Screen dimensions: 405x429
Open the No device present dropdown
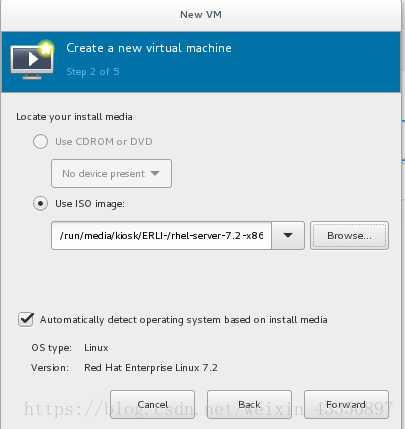[111, 174]
